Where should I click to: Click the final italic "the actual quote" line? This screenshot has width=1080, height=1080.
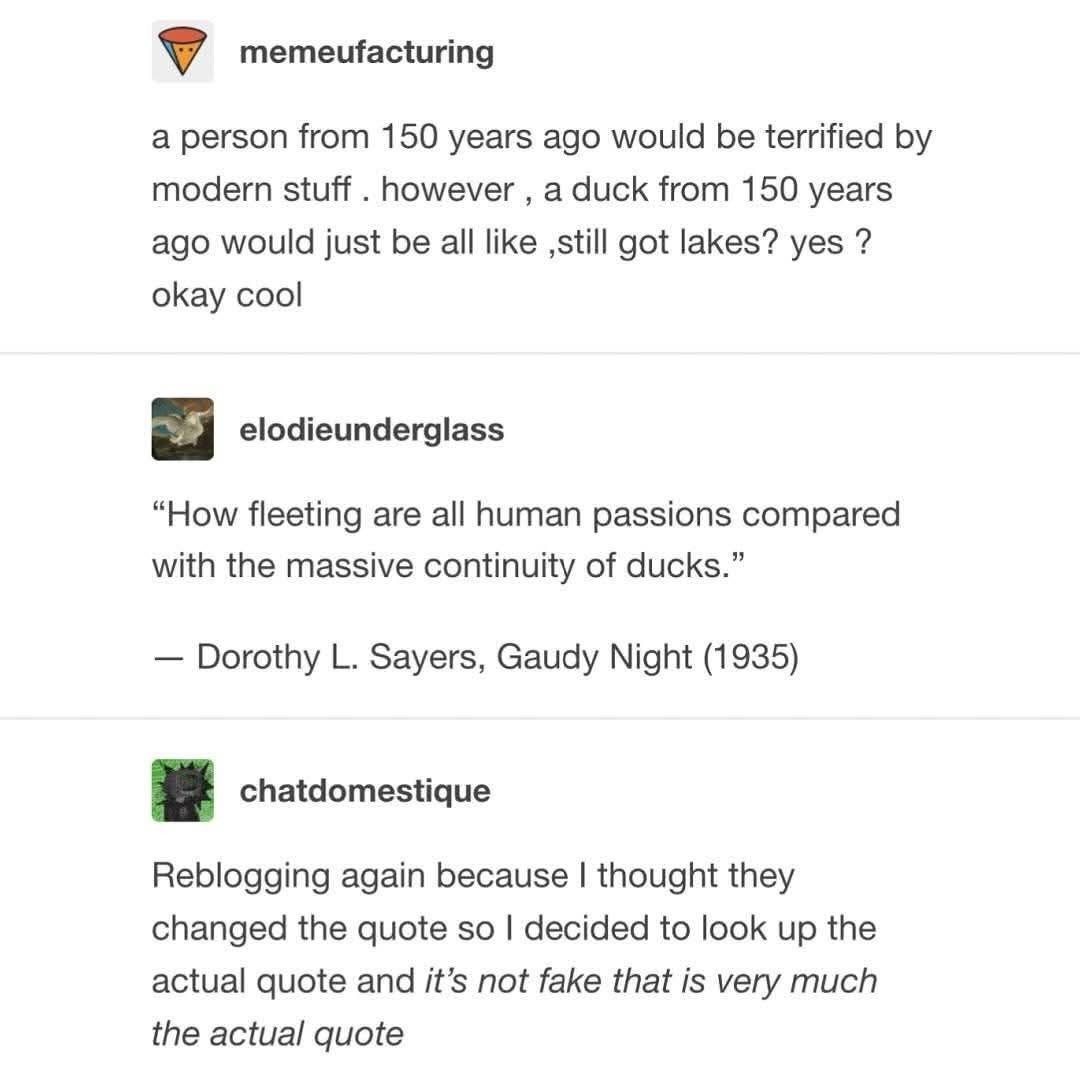point(277,1033)
